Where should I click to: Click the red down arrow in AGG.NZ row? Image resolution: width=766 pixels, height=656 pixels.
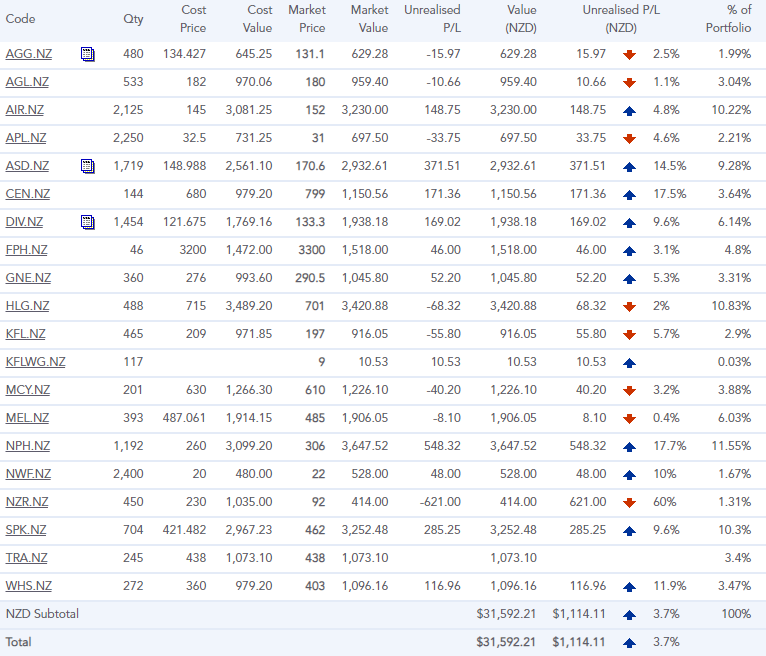tap(629, 54)
